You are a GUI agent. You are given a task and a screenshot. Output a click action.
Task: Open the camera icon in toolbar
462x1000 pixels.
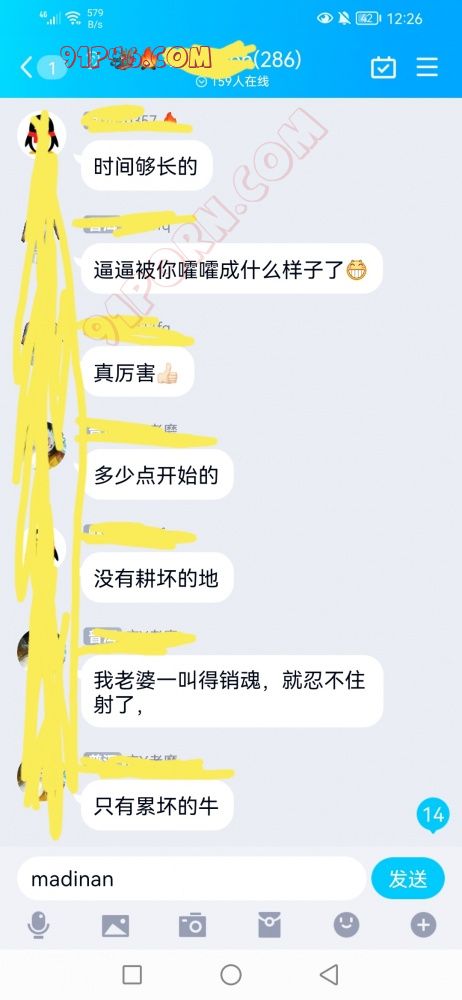point(192,925)
